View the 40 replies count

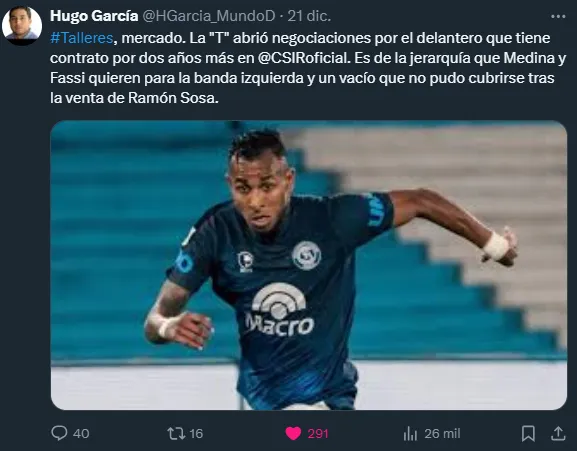coord(81,433)
